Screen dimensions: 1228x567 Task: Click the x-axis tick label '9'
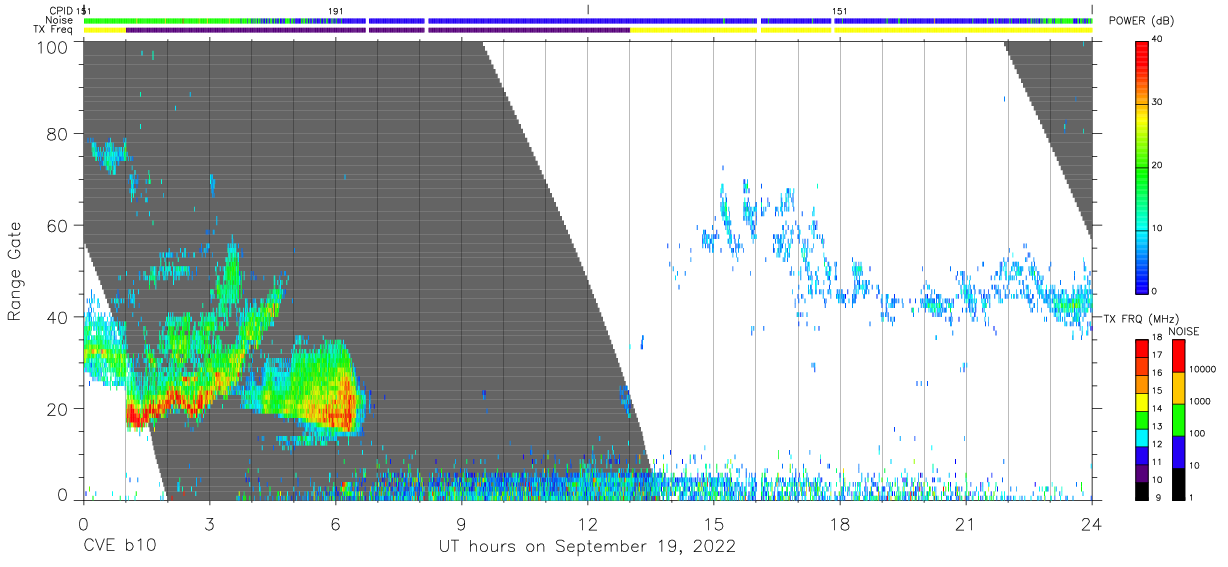(x=461, y=524)
